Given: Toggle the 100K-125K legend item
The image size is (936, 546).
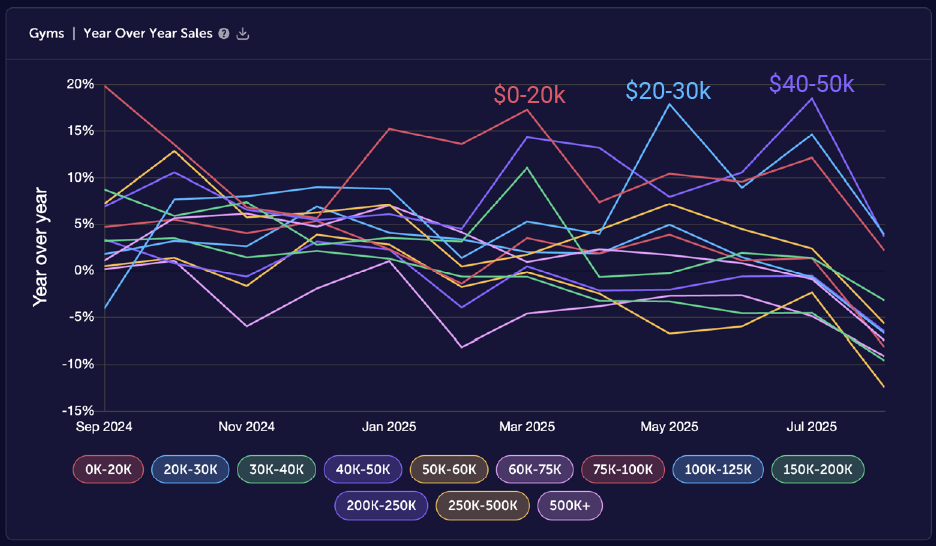Looking at the screenshot, I should coord(717,468).
